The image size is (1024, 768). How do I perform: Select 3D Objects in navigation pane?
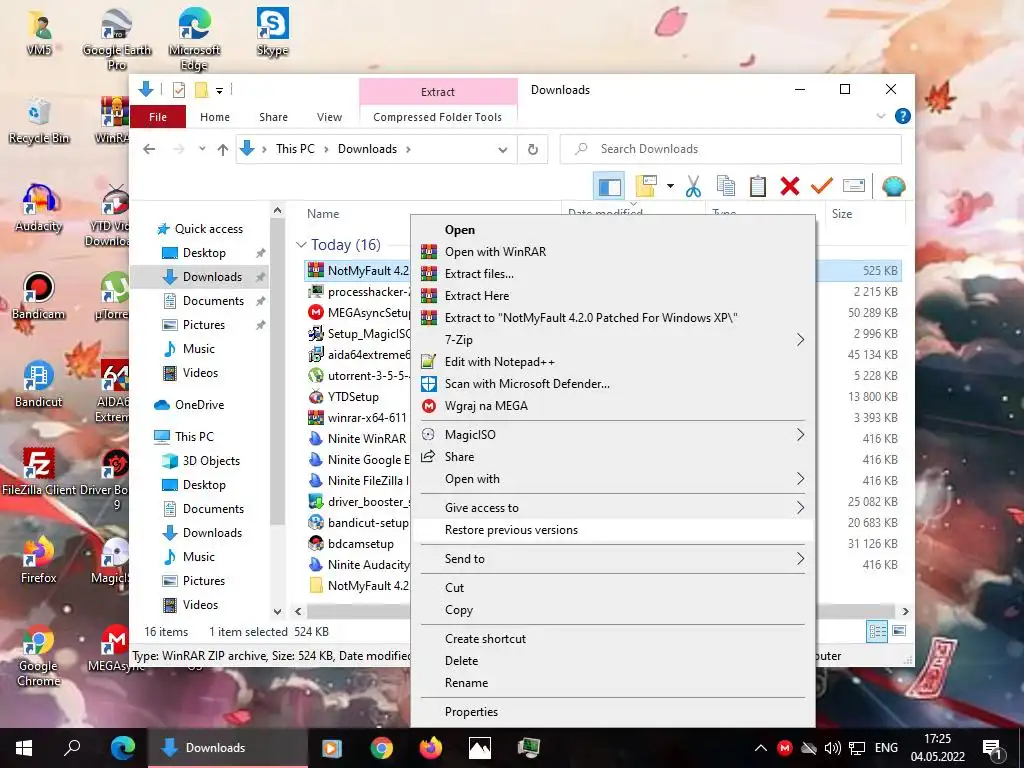click(211, 460)
